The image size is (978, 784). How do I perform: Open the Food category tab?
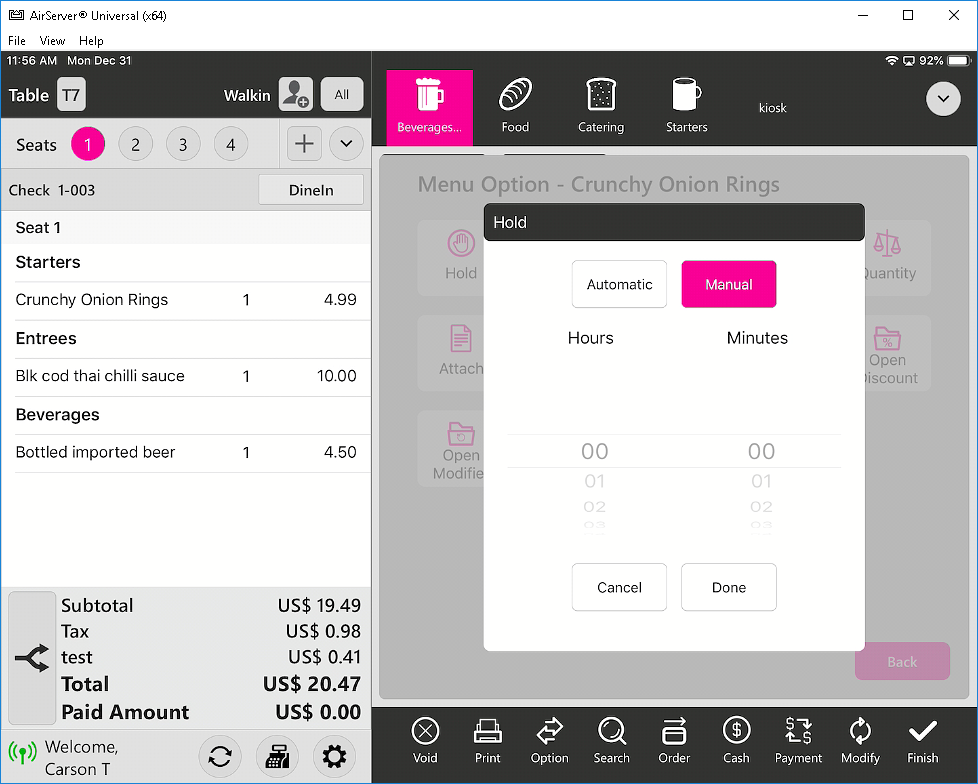pyautogui.click(x=515, y=104)
